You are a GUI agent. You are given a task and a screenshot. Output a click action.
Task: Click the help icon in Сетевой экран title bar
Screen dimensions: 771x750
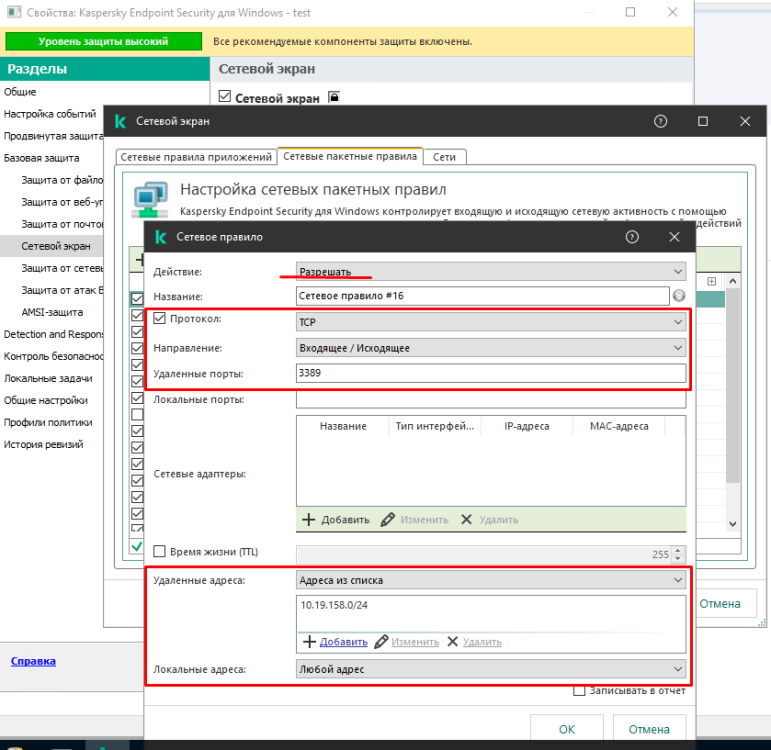click(x=660, y=121)
